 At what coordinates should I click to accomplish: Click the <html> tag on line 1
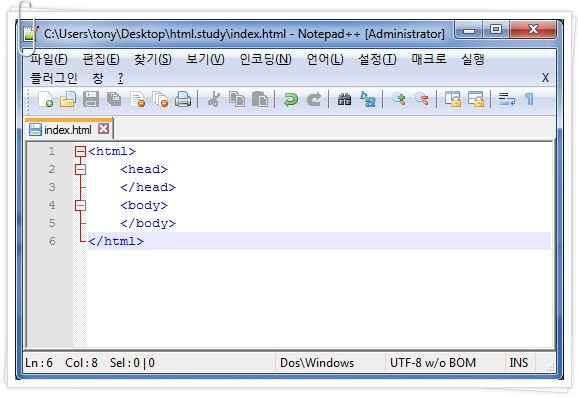click(112, 151)
